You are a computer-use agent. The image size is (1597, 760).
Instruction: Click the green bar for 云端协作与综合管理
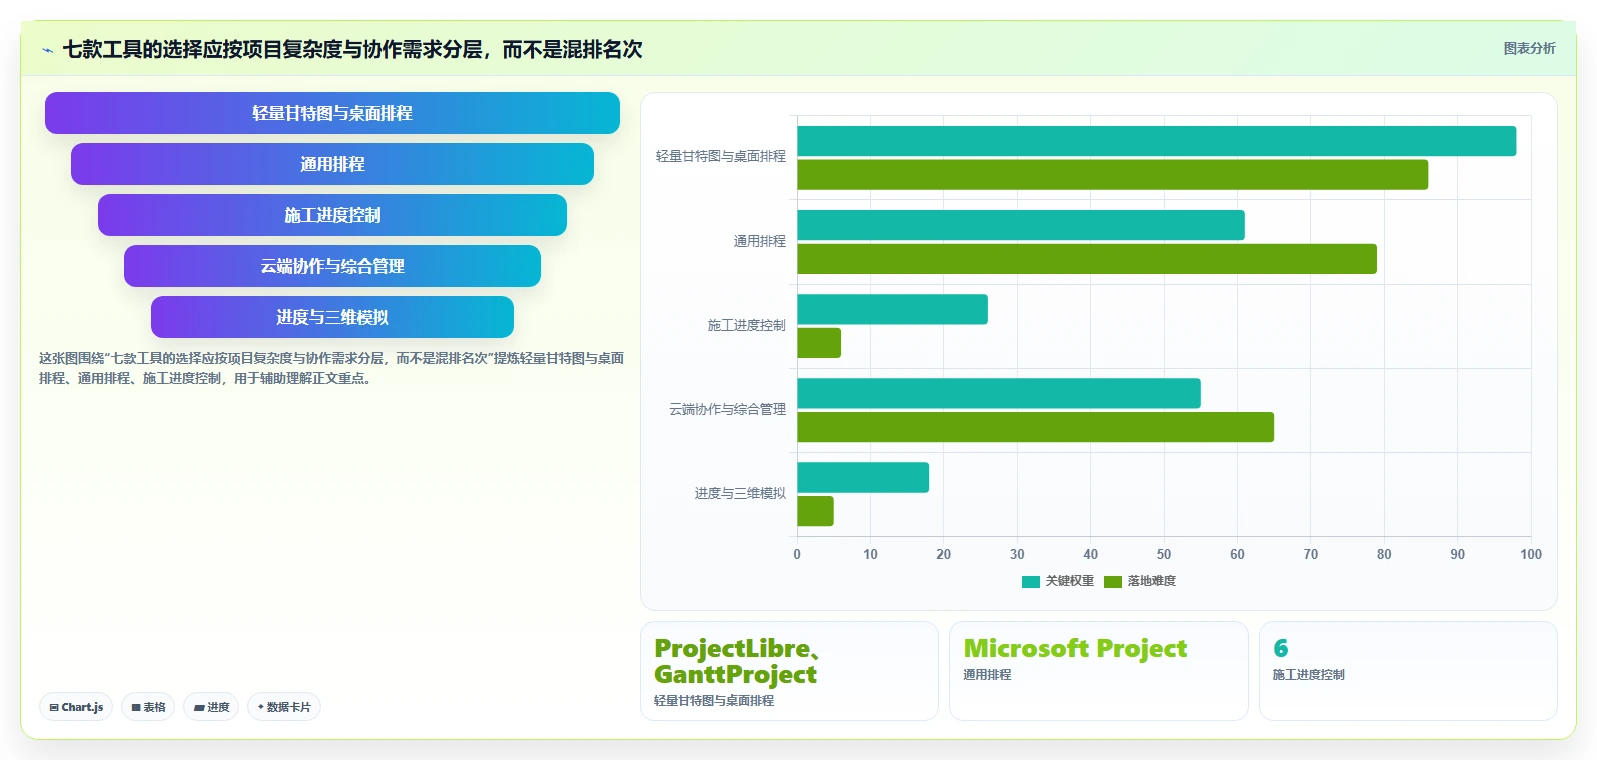pyautogui.click(x=1035, y=427)
